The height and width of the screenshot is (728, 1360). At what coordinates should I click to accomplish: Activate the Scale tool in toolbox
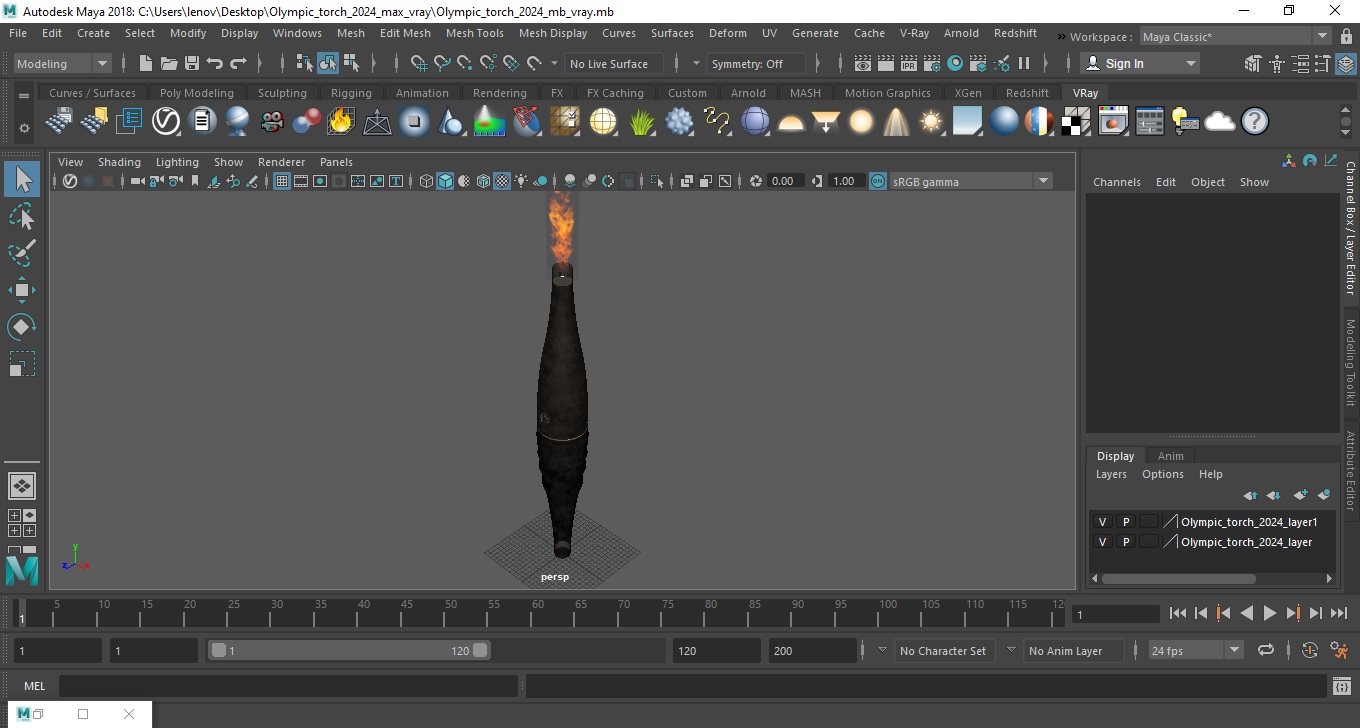pyautogui.click(x=22, y=363)
